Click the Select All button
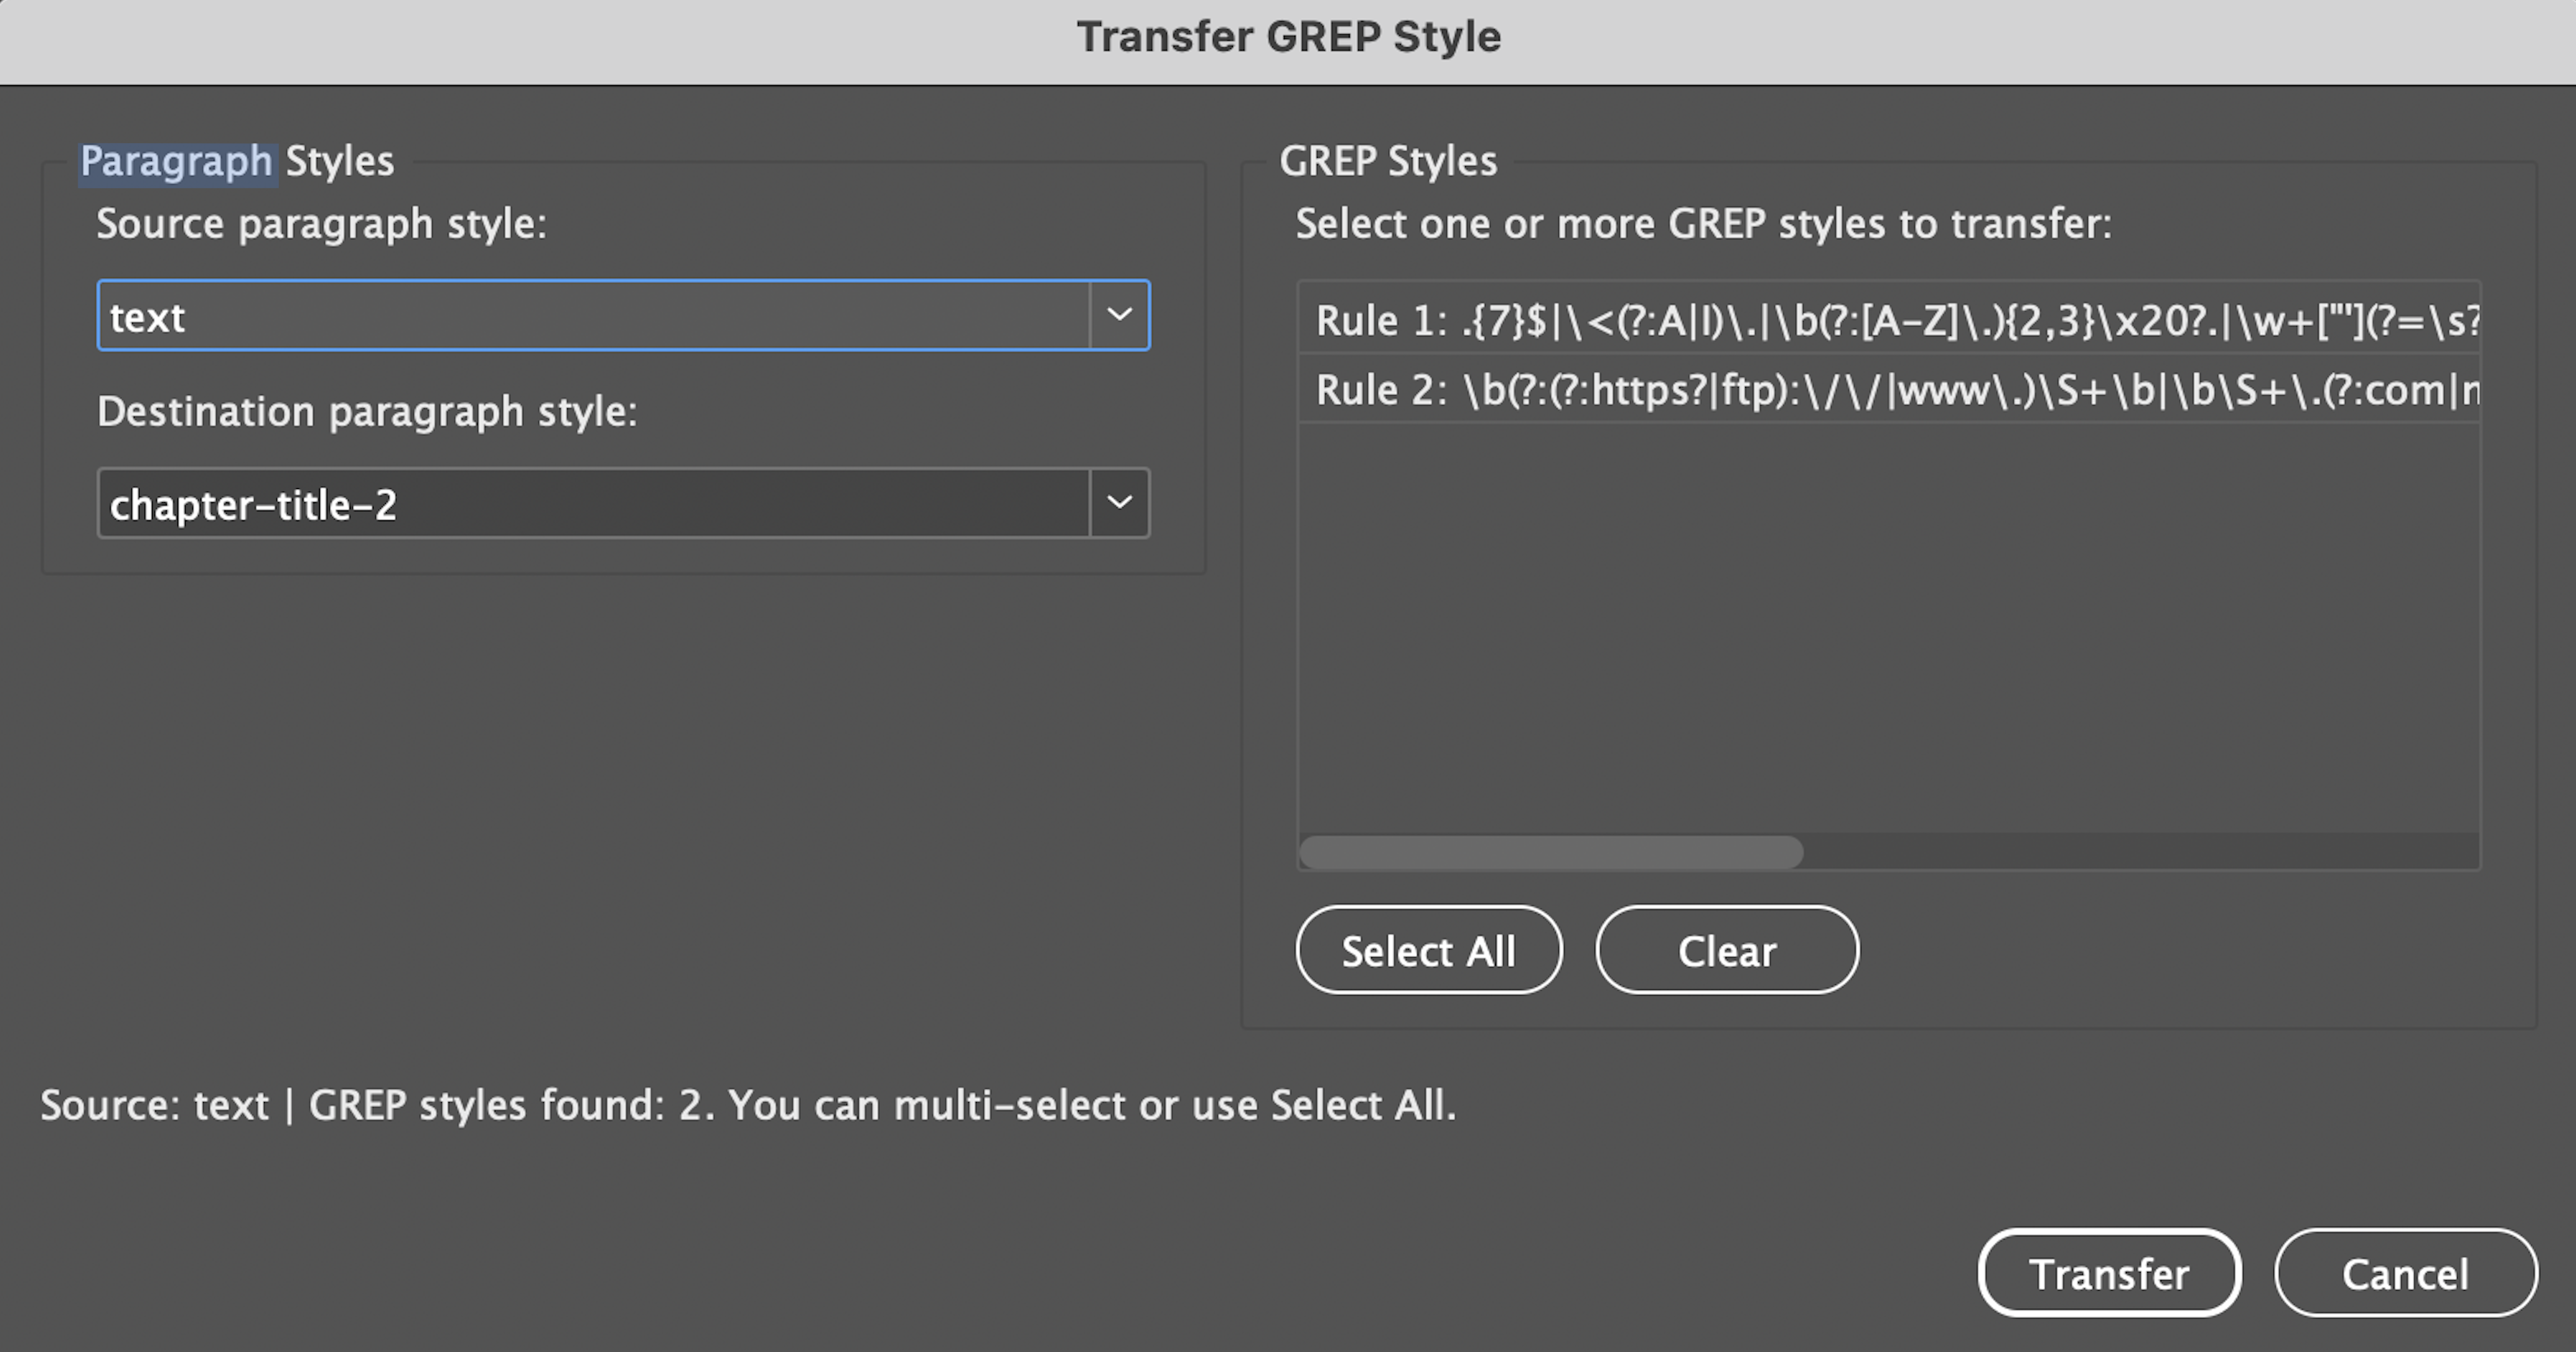2576x1352 pixels. [1429, 950]
